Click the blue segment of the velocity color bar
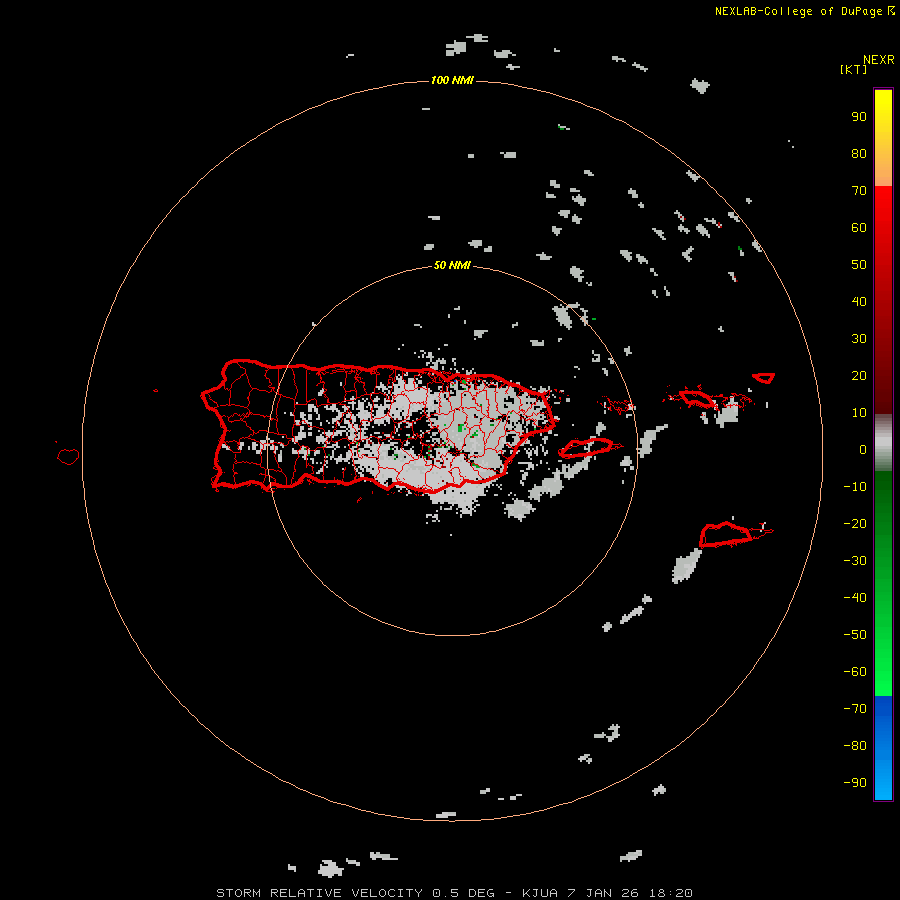The height and width of the screenshot is (900, 900). point(883,747)
